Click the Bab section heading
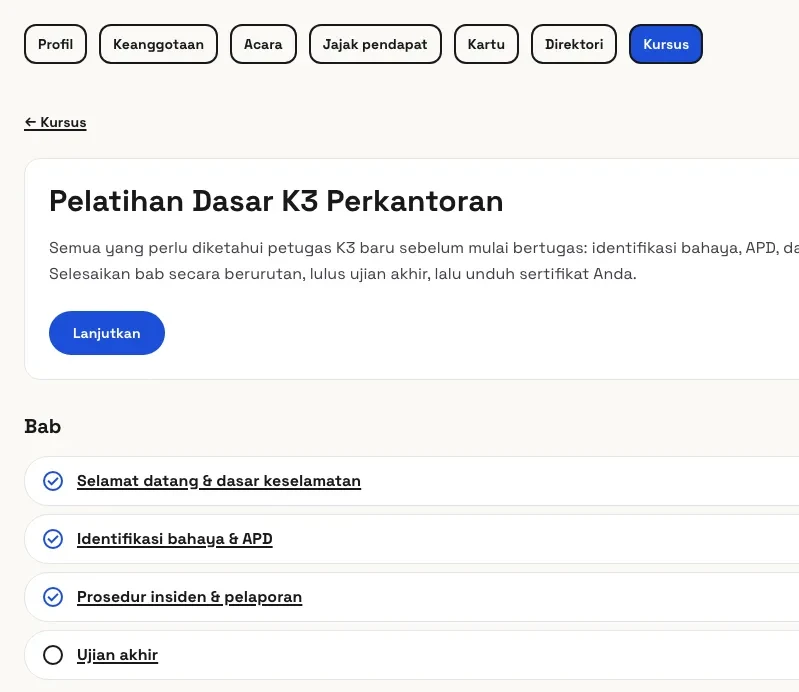The image size is (799, 692). point(43,427)
